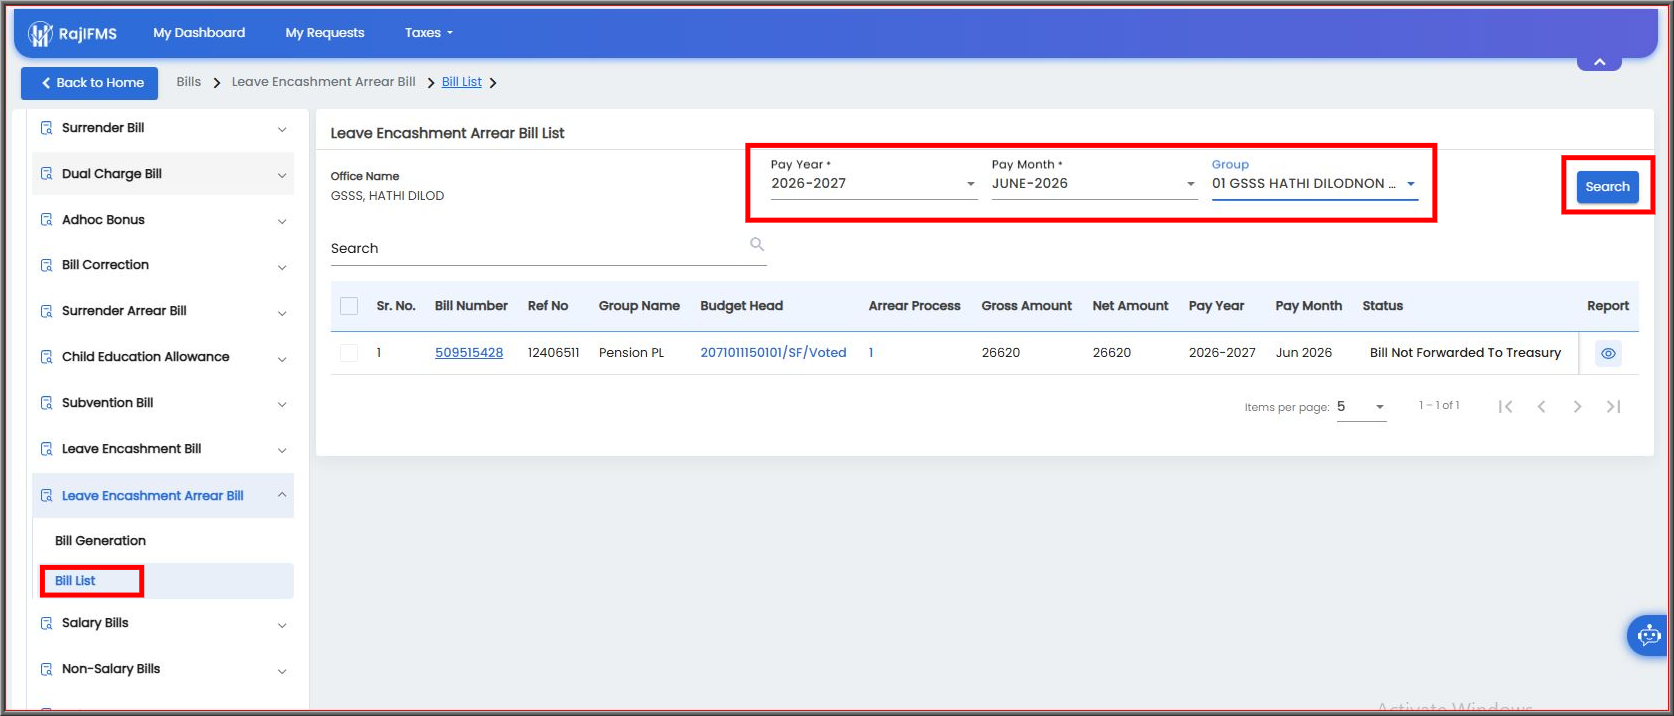Open the Group dropdown
The image size is (1674, 716).
tap(1314, 184)
